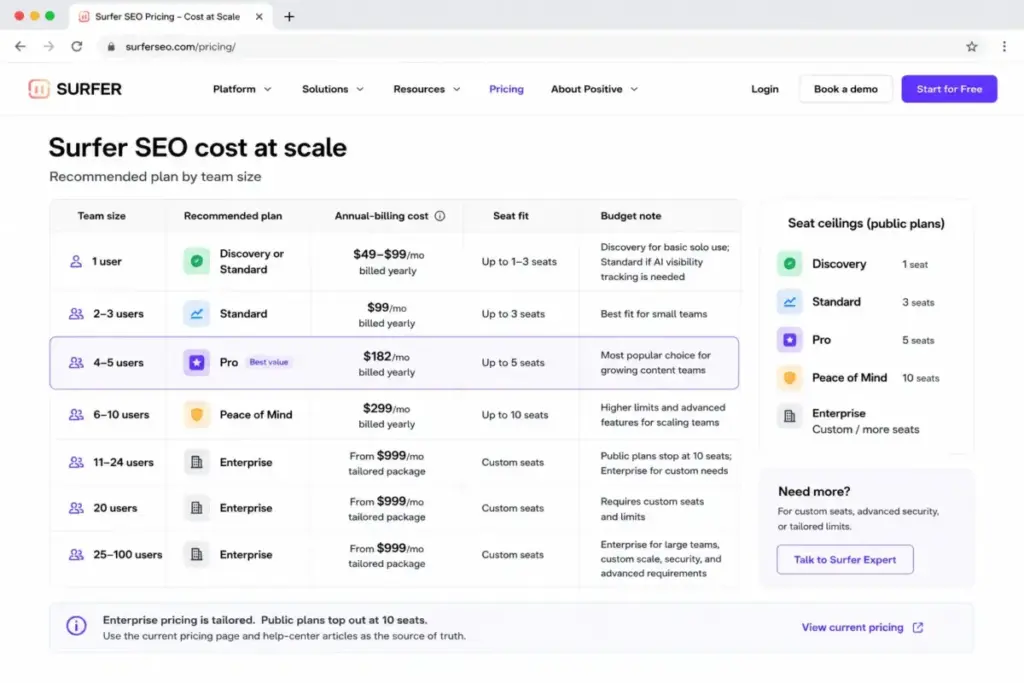Reload the page with refresh icon
The width and height of the screenshot is (1024, 683).
tap(77, 46)
